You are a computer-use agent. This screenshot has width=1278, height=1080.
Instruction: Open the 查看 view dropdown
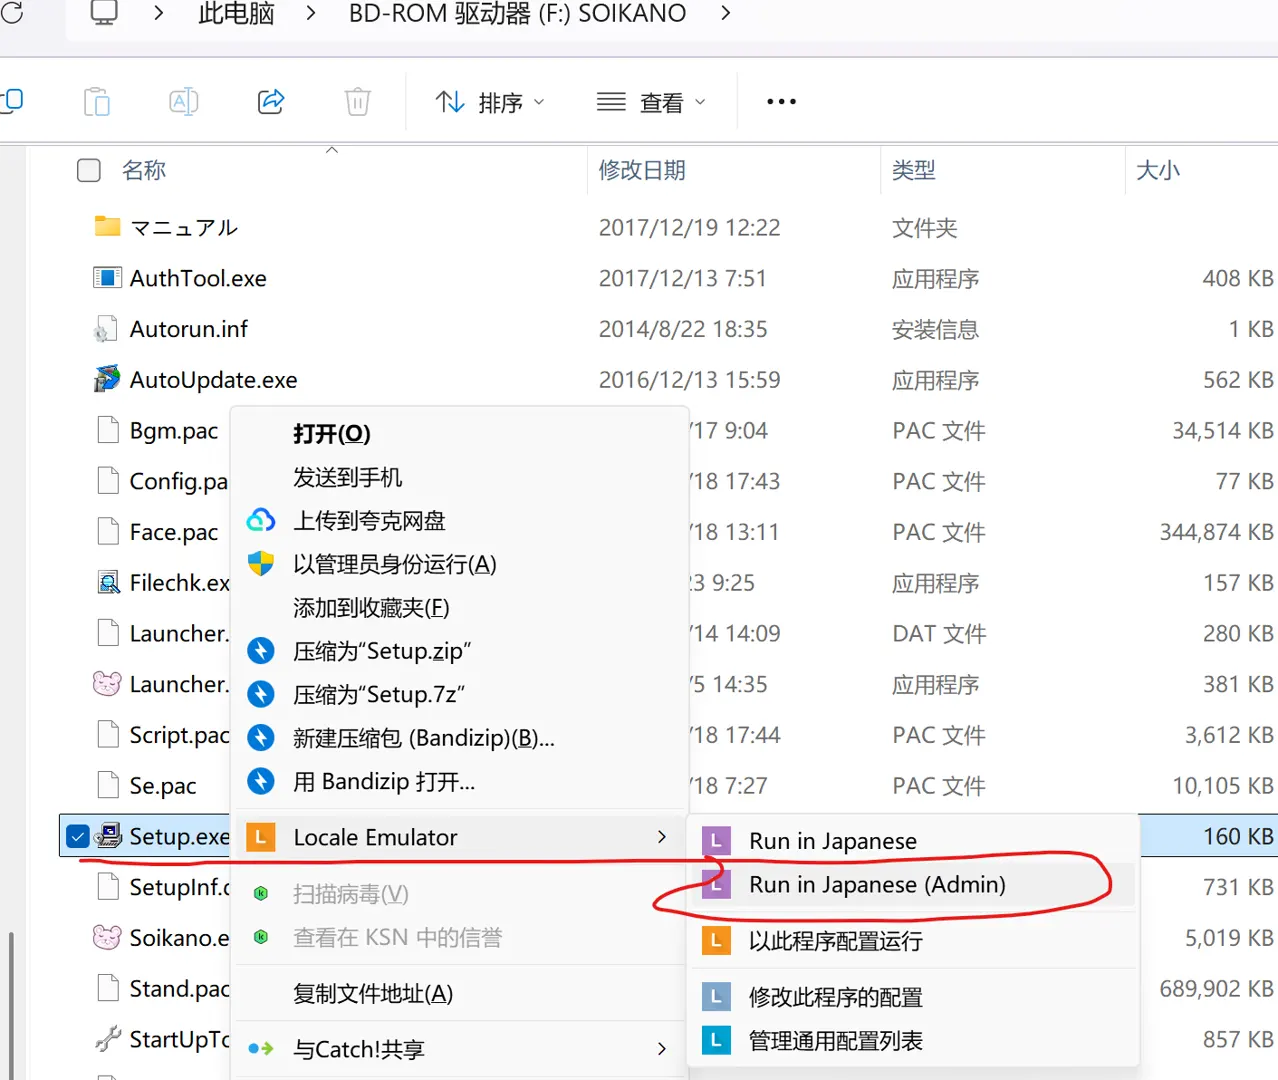pyautogui.click(x=651, y=102)
